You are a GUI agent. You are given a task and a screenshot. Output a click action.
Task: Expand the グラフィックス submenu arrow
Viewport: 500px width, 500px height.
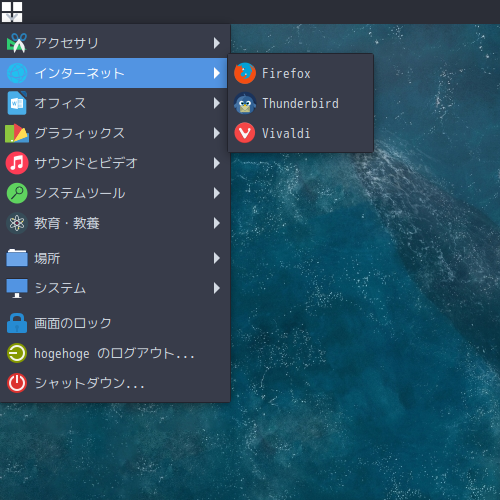(217, 133)
